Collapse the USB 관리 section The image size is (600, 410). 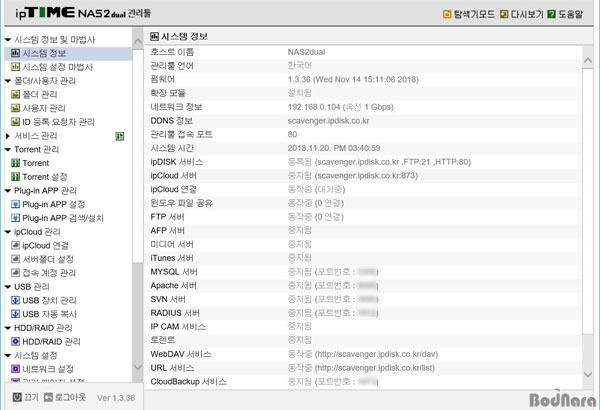click(x=8, y=287)
